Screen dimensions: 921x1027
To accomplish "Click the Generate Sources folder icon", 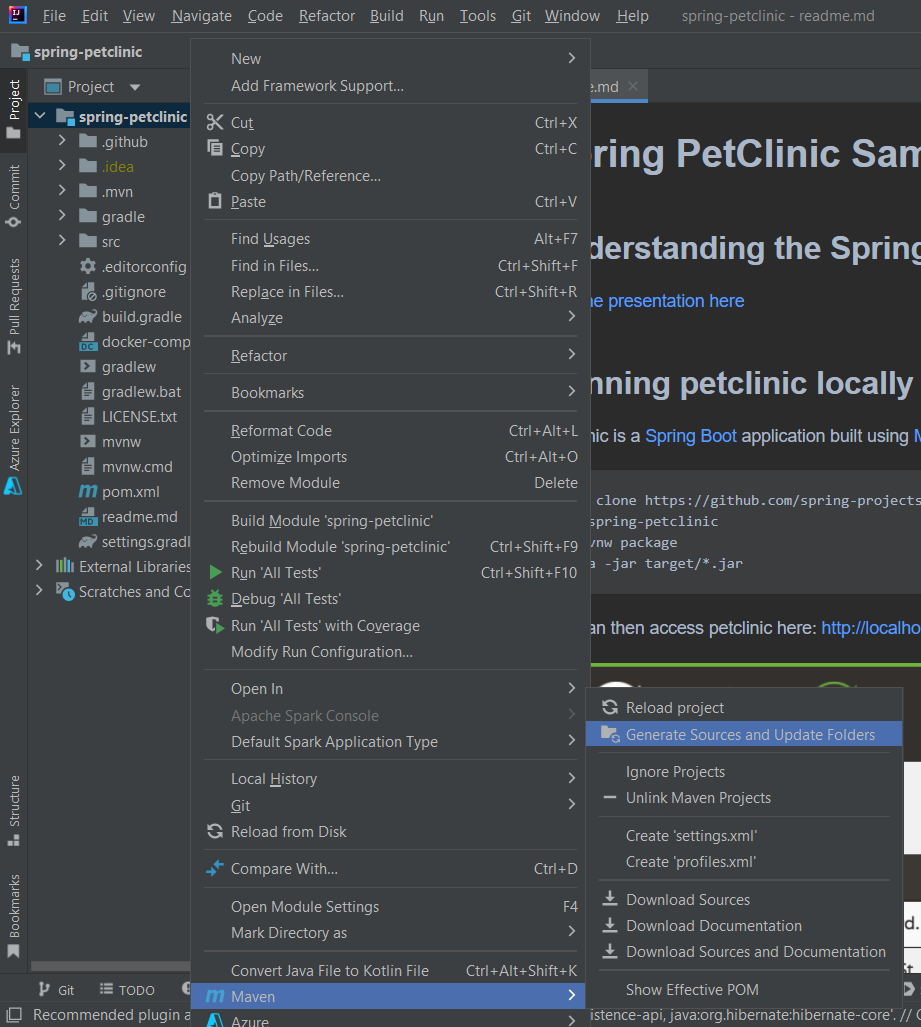I will (x=610, y=734).
